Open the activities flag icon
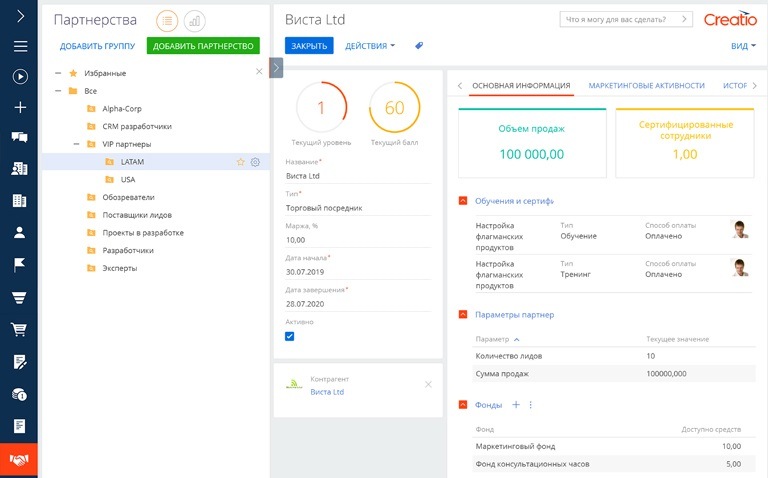768x478 pixels. (x=20, y=264)
